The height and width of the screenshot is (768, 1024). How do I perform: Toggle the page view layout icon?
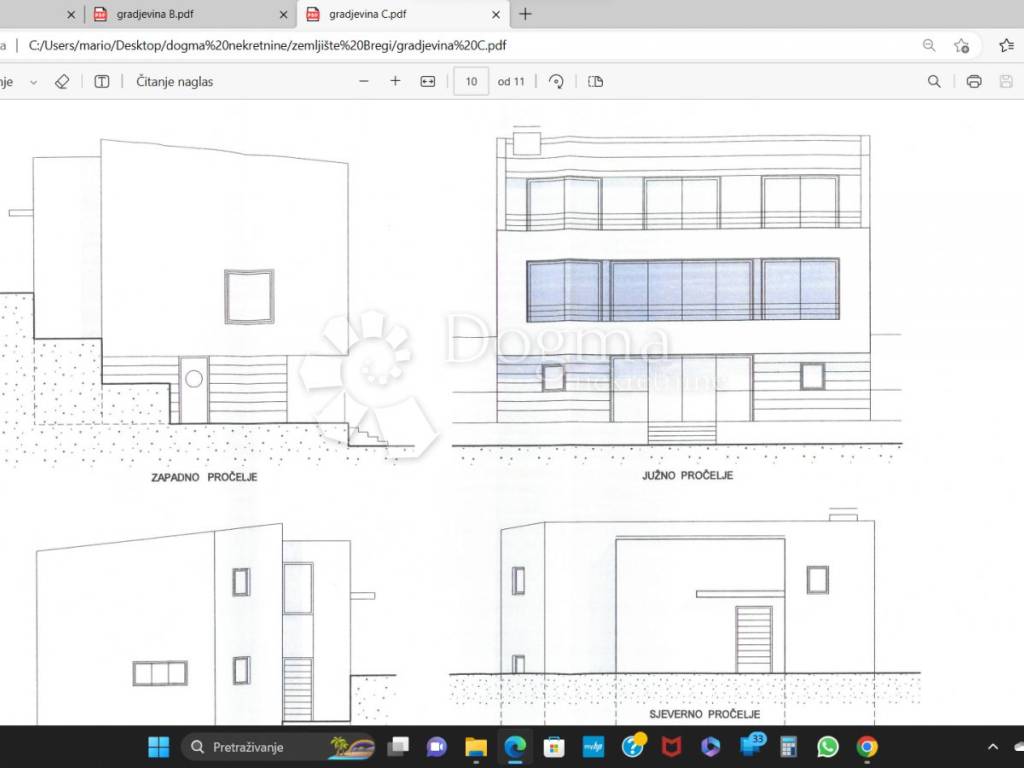(x=596, y=82)
